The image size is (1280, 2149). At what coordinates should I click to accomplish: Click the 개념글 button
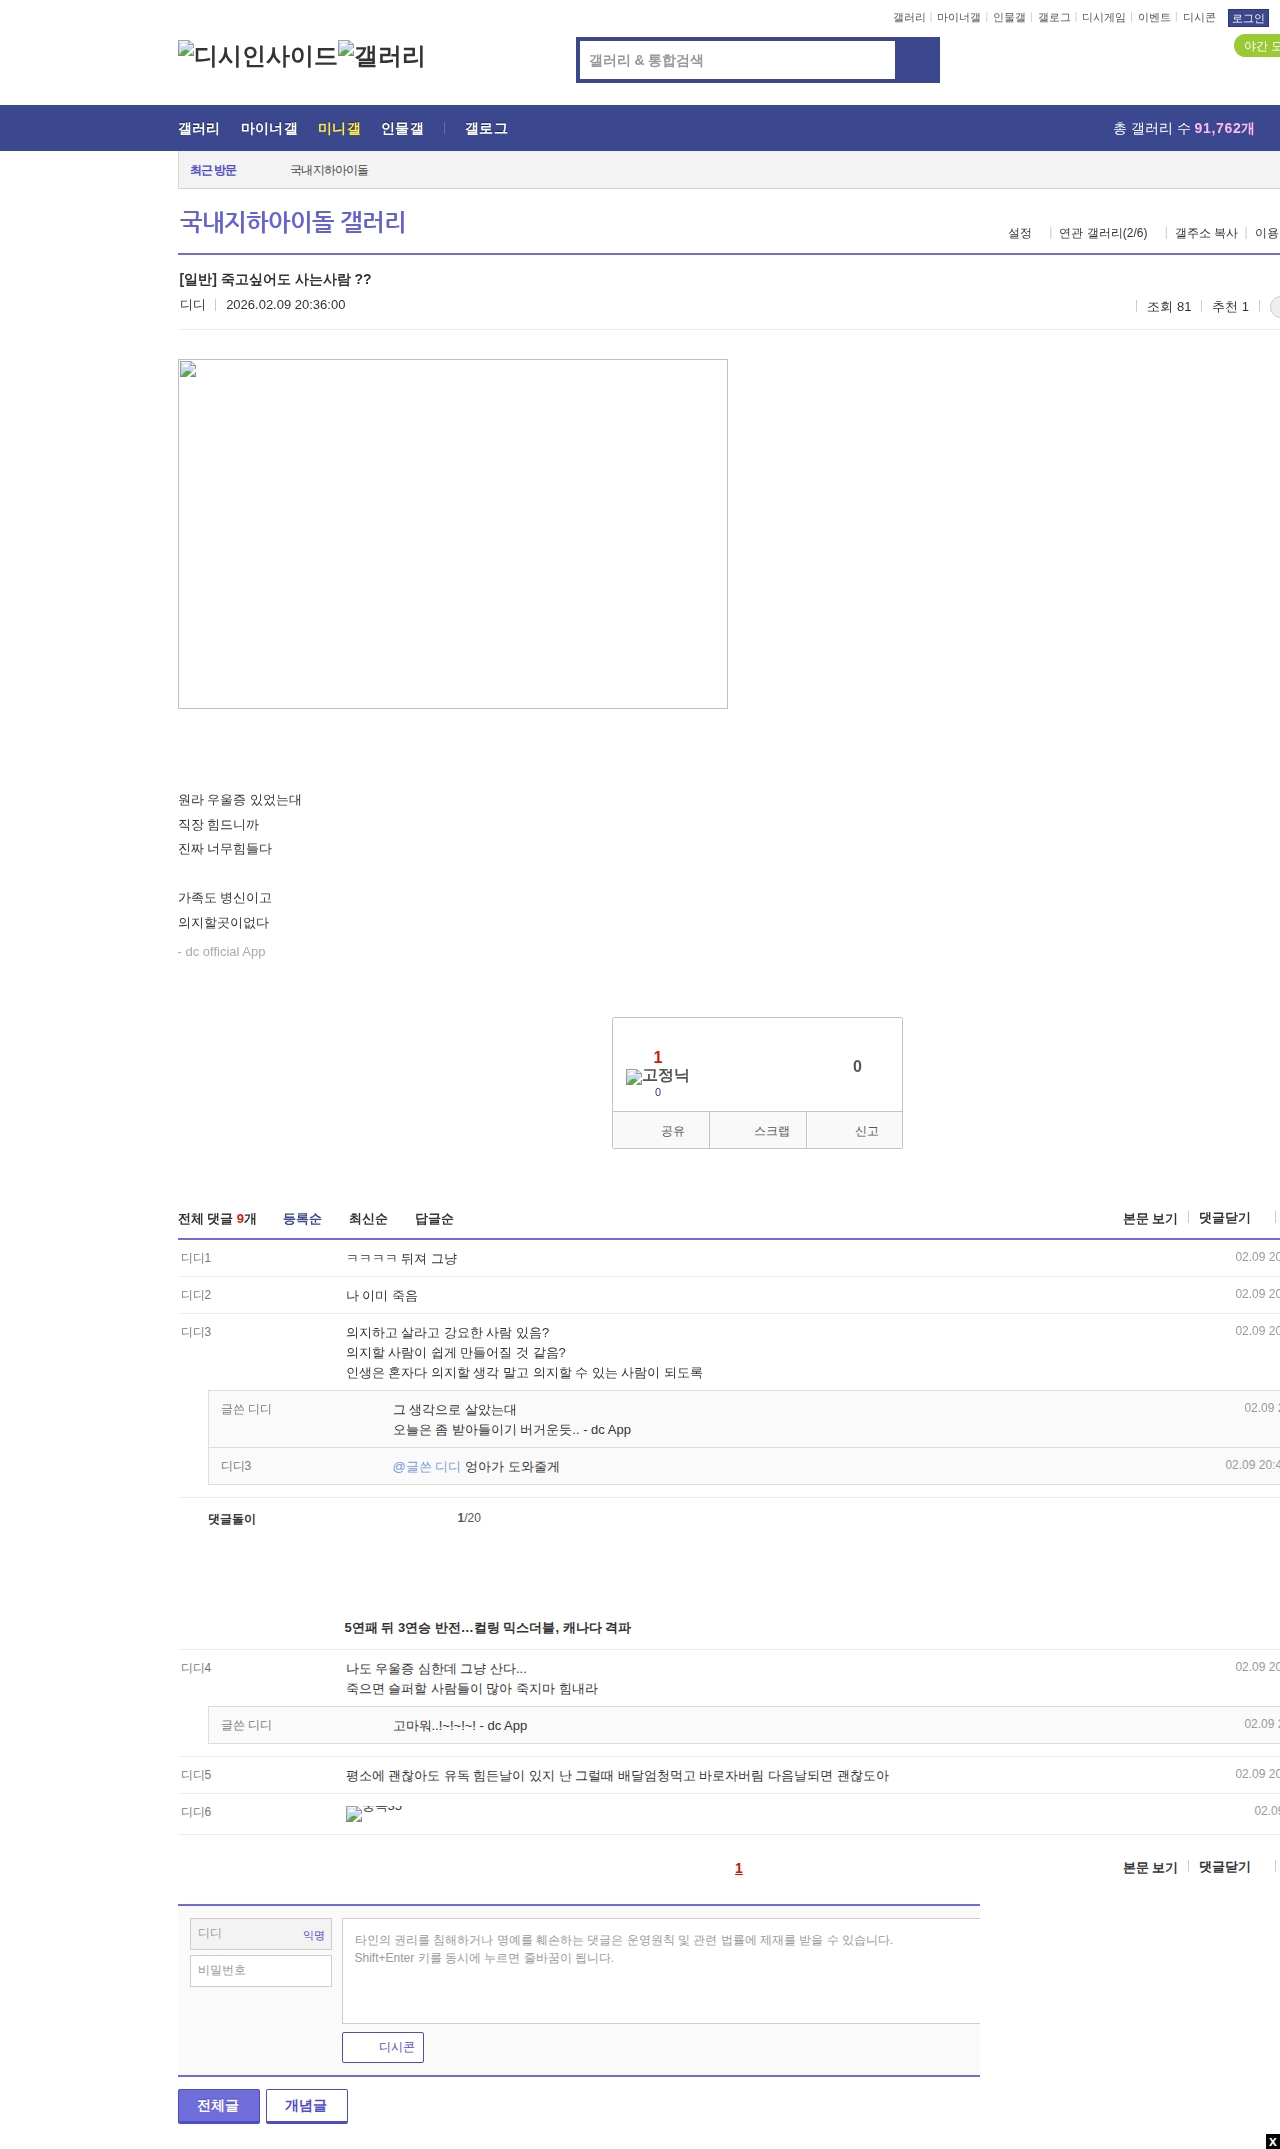tap(306, 2105)
